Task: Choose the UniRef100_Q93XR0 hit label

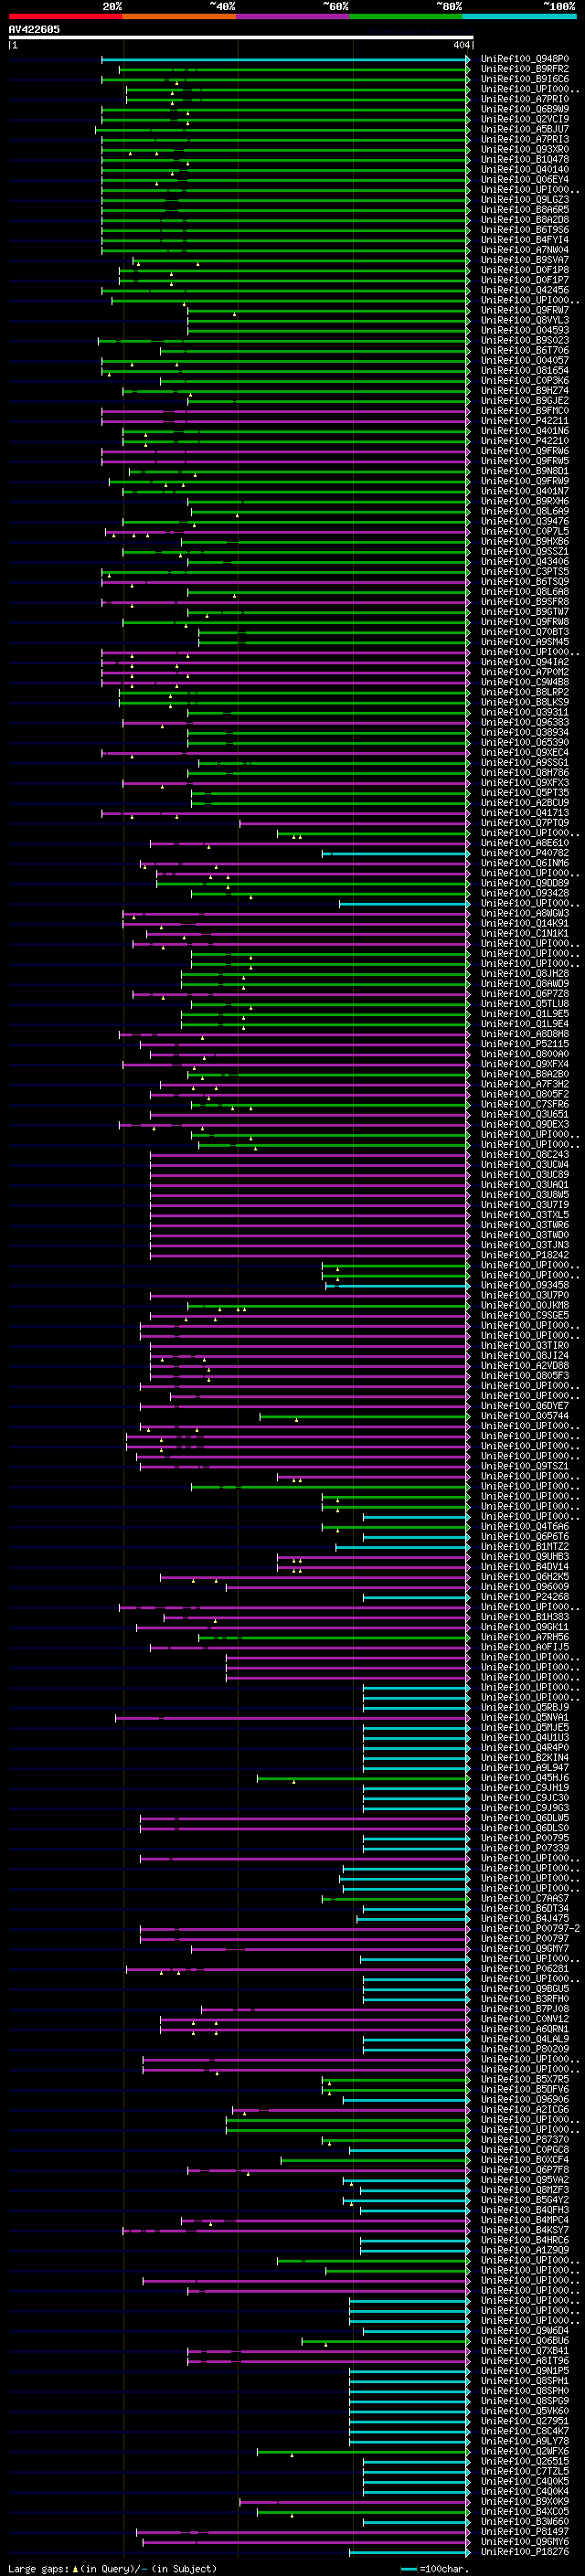Action: (525, 149)
